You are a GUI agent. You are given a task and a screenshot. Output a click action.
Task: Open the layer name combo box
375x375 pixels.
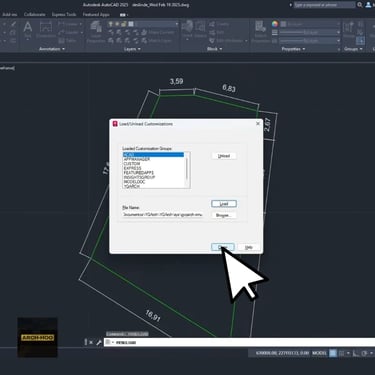click(x=156, y=24)
